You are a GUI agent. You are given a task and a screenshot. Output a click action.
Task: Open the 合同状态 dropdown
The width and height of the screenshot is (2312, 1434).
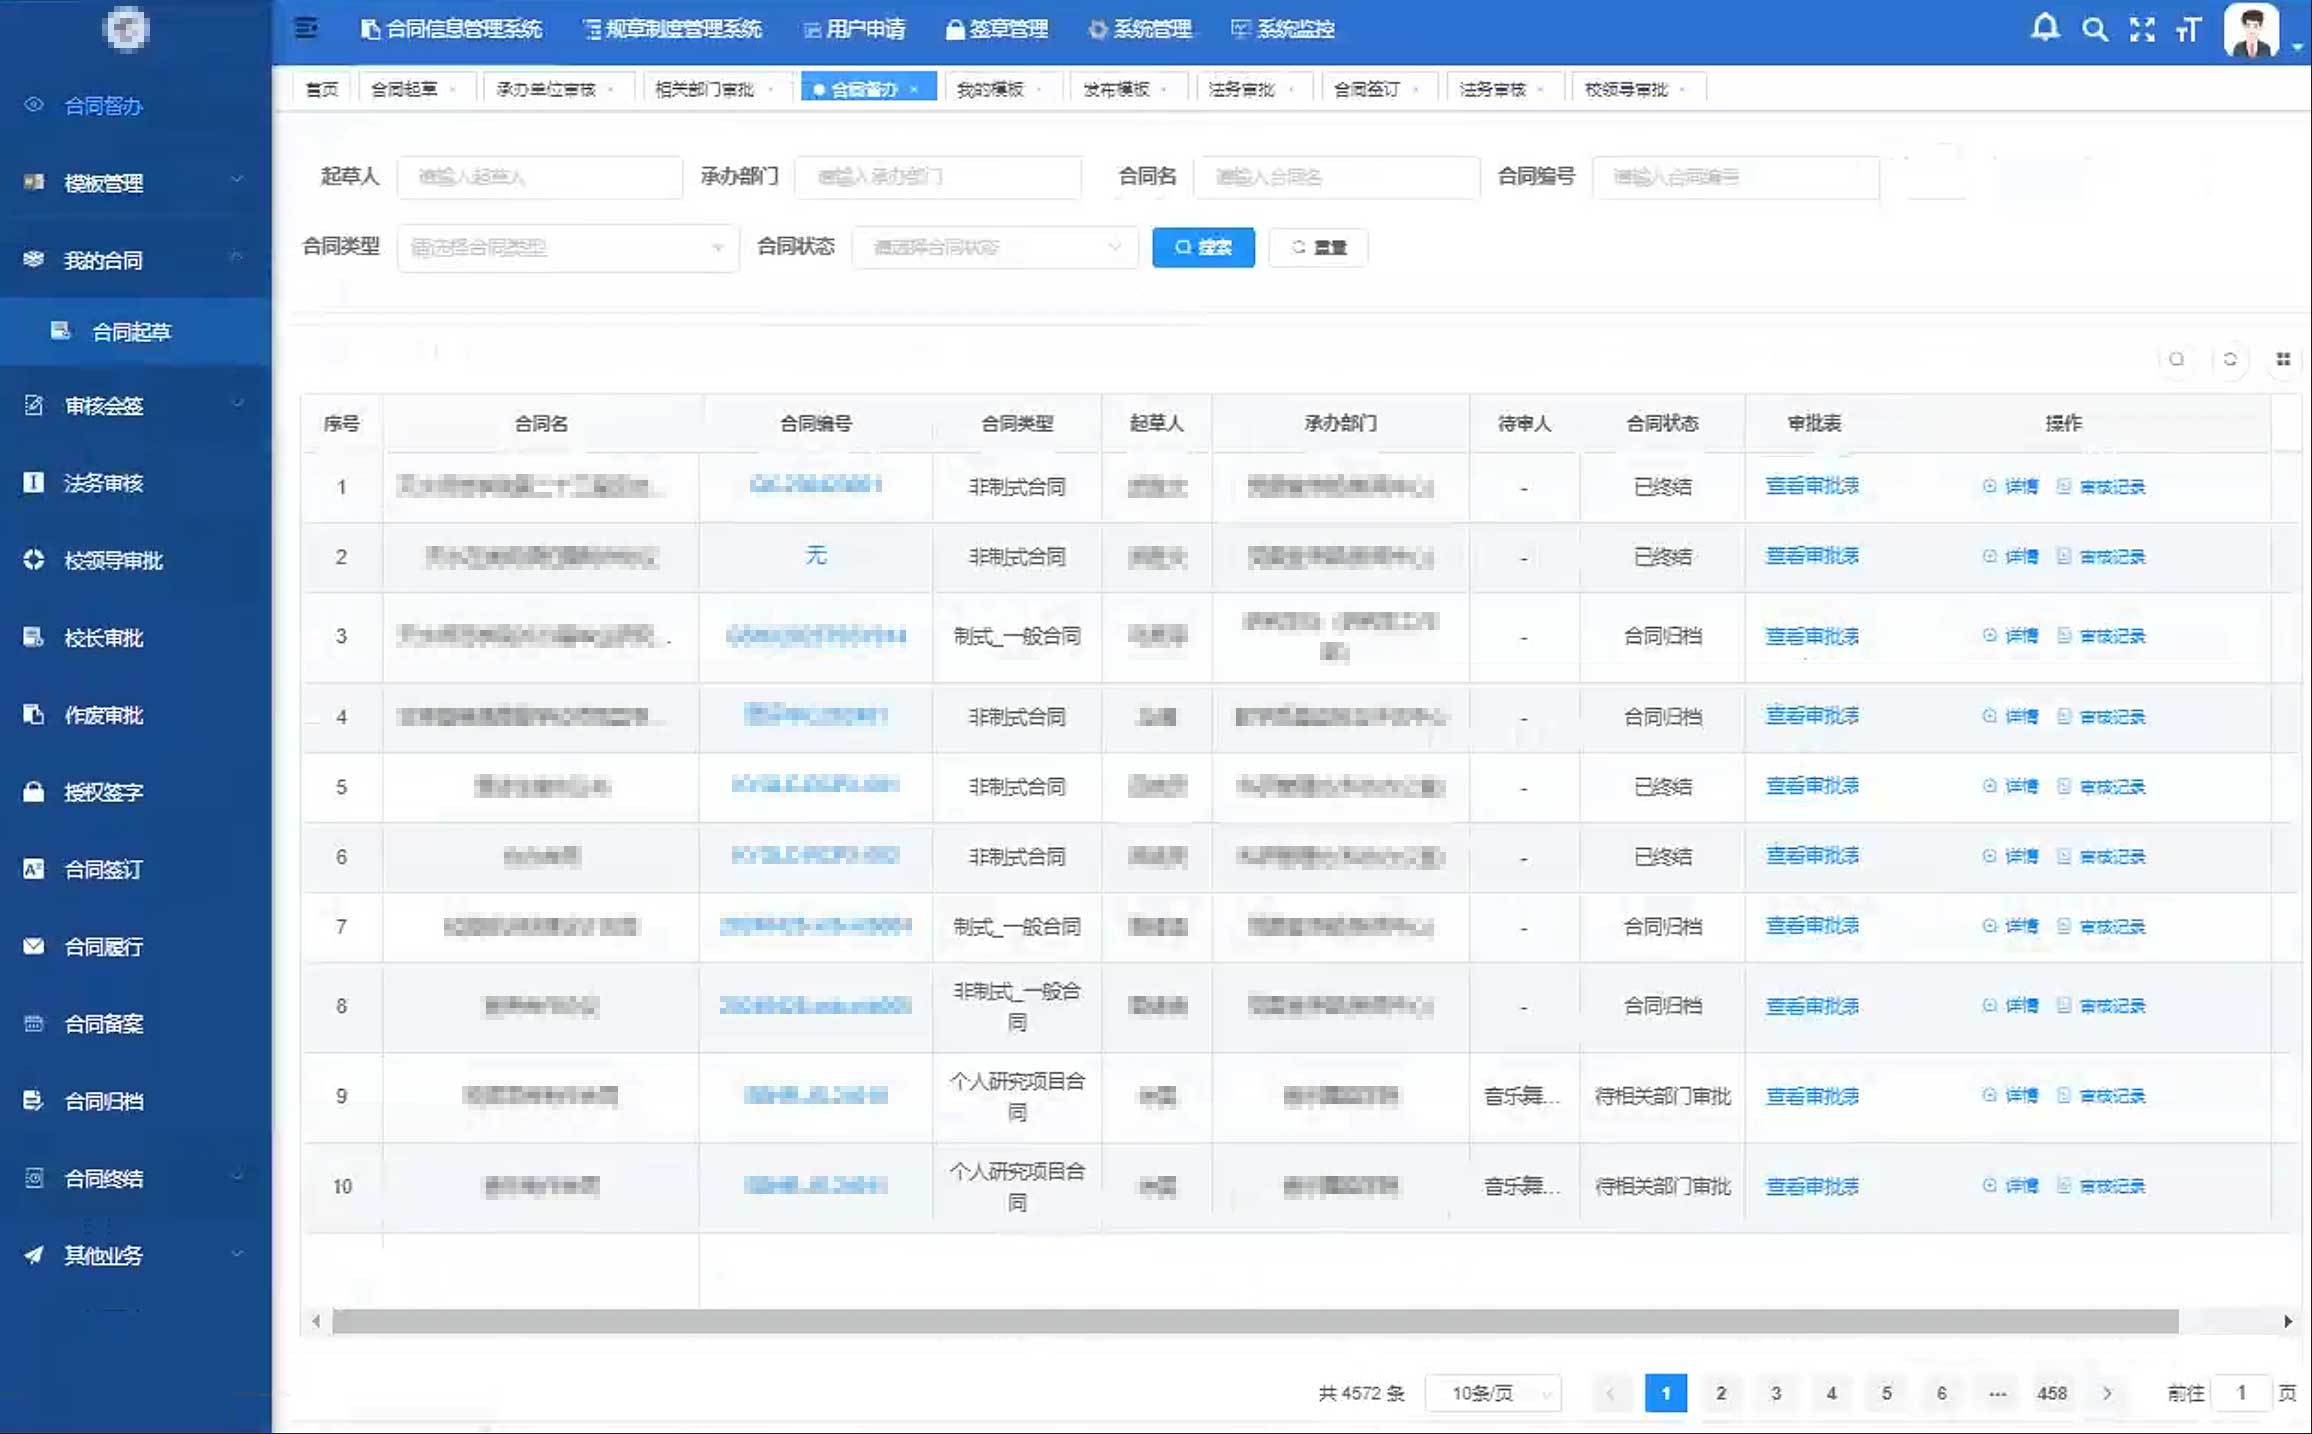[x=995, y=247]
